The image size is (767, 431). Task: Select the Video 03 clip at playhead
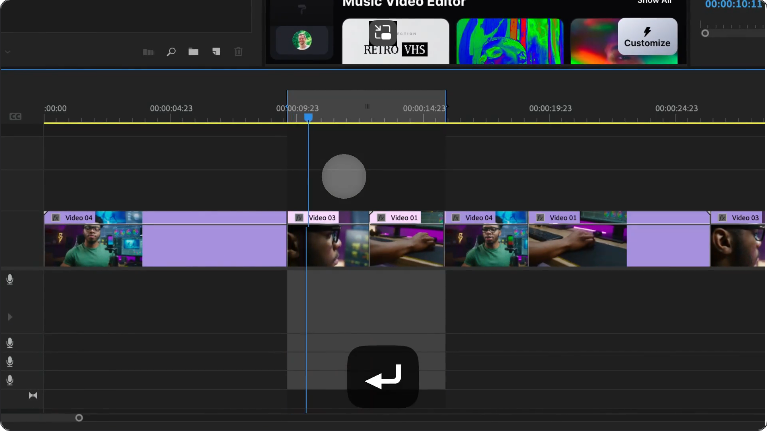coord(326,240)
